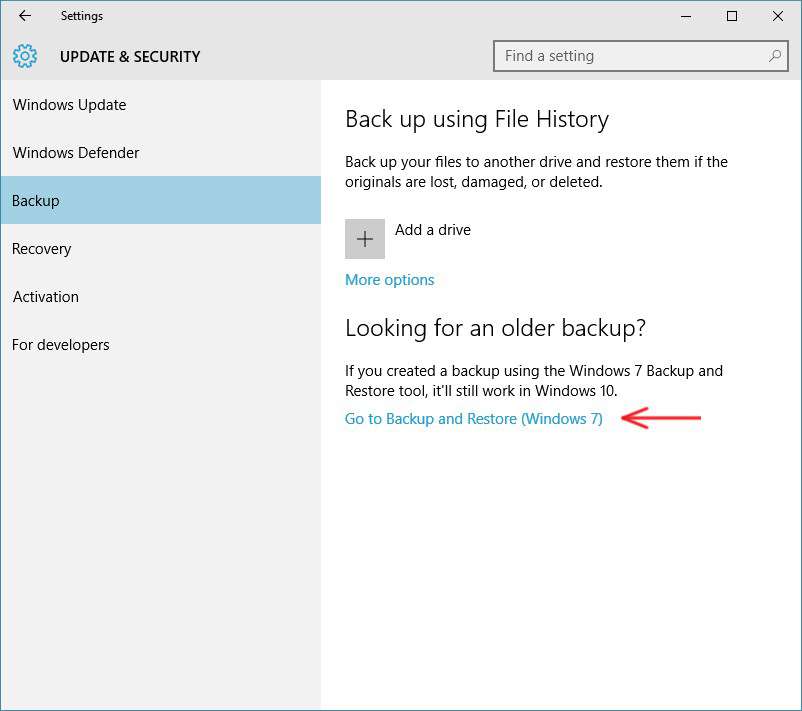The height and width of the screenshot is (711, 802).
Task: Select the Backup sidebar item
Action: [161, 200]
